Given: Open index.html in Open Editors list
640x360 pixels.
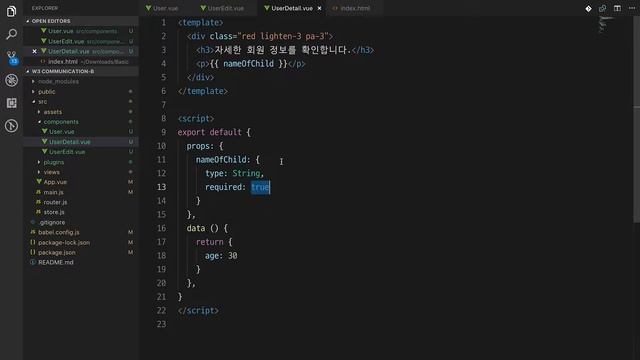Looking at the screenshot, I should coord(81,62).
